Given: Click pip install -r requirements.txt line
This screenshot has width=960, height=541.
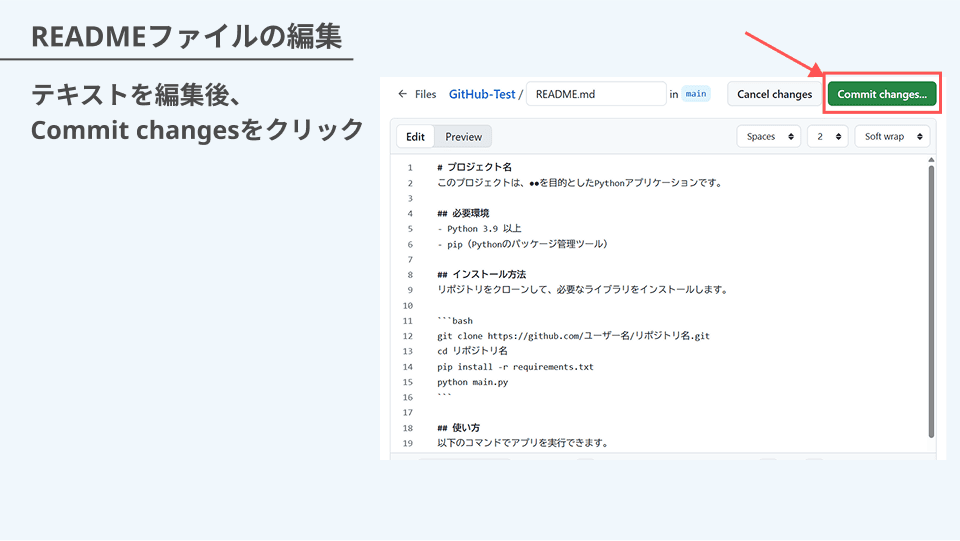Looking at the screenshot, I should coord(516,367).
